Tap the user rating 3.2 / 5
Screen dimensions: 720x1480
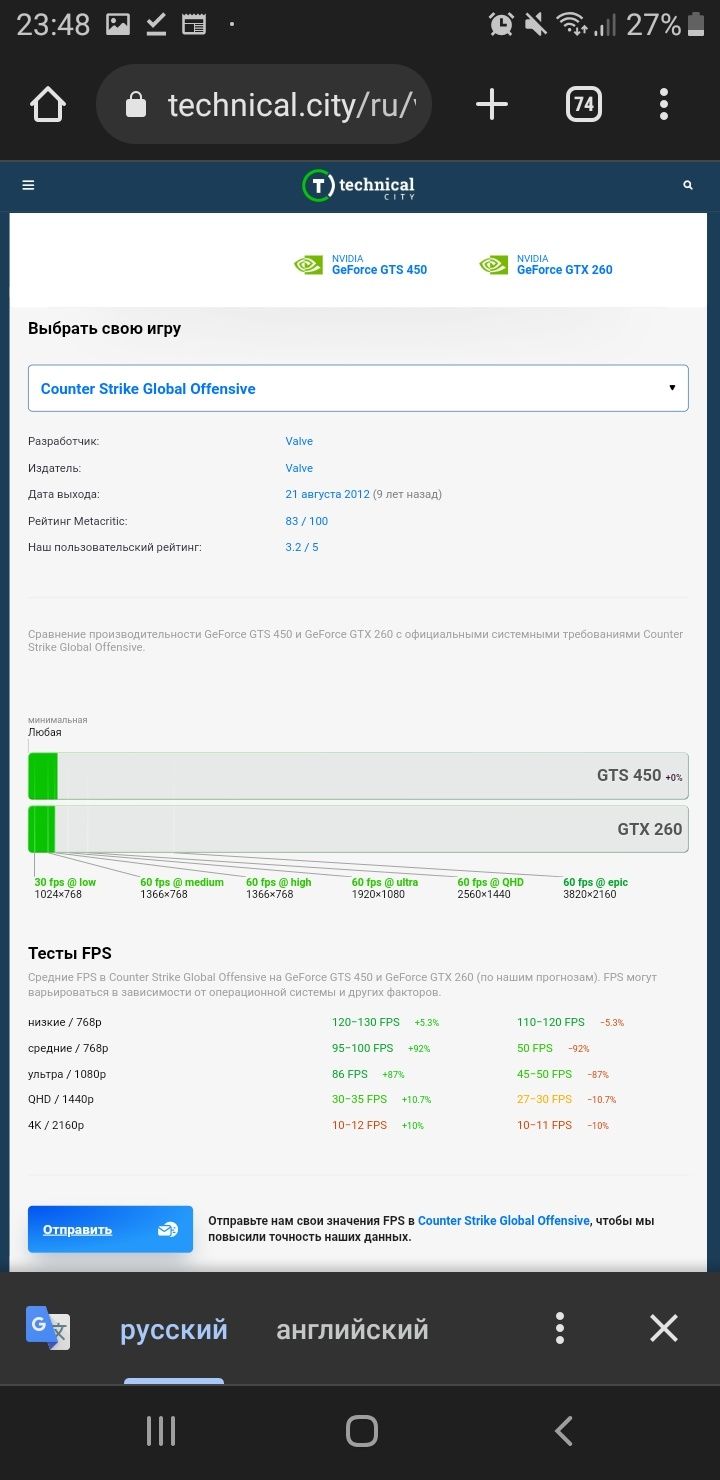(x=302, y=547)
